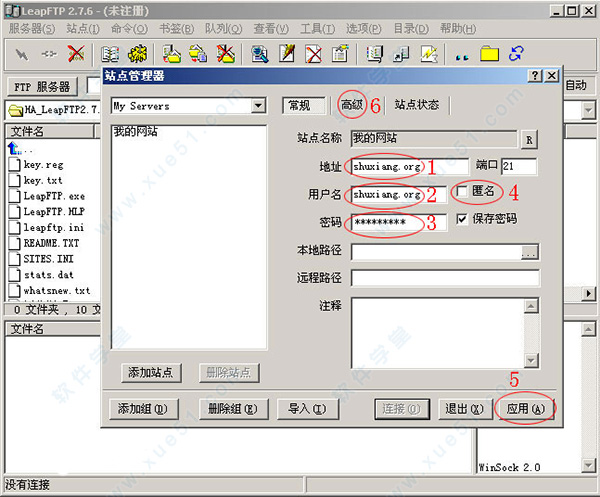Viewport: 600px width, 497px height.
Task: Toggle the 匿名 anonymous checkbox
Action: [462, 191]
